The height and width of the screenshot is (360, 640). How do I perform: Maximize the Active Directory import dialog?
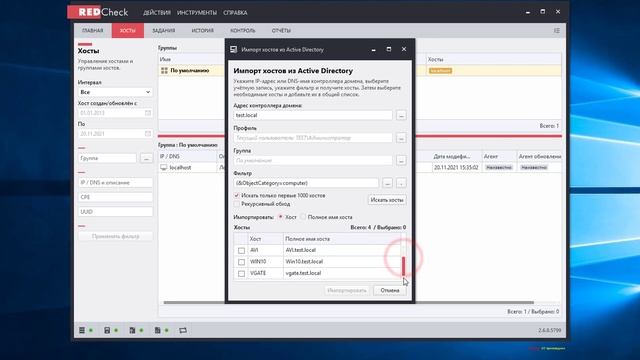click(389, 49)
